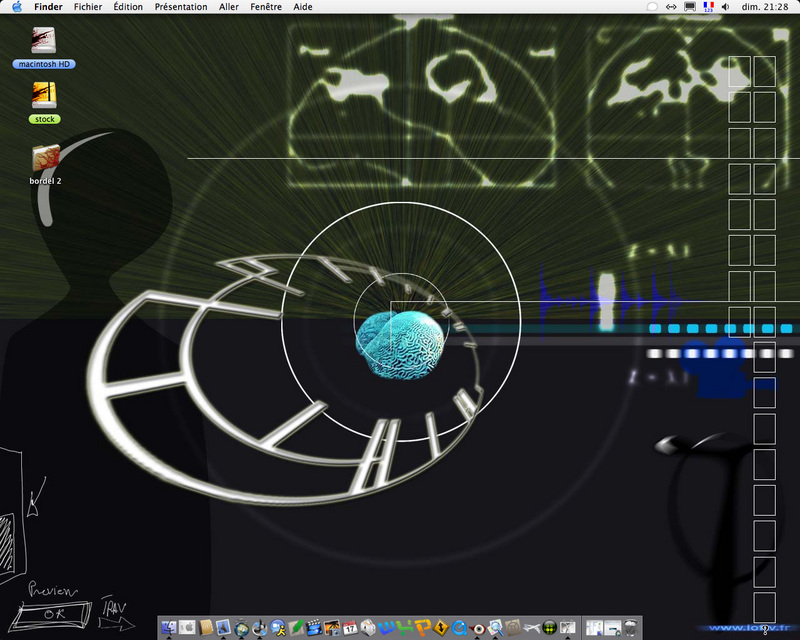
Task: Open iTunes from the Dock
Action: coord(260,627)
